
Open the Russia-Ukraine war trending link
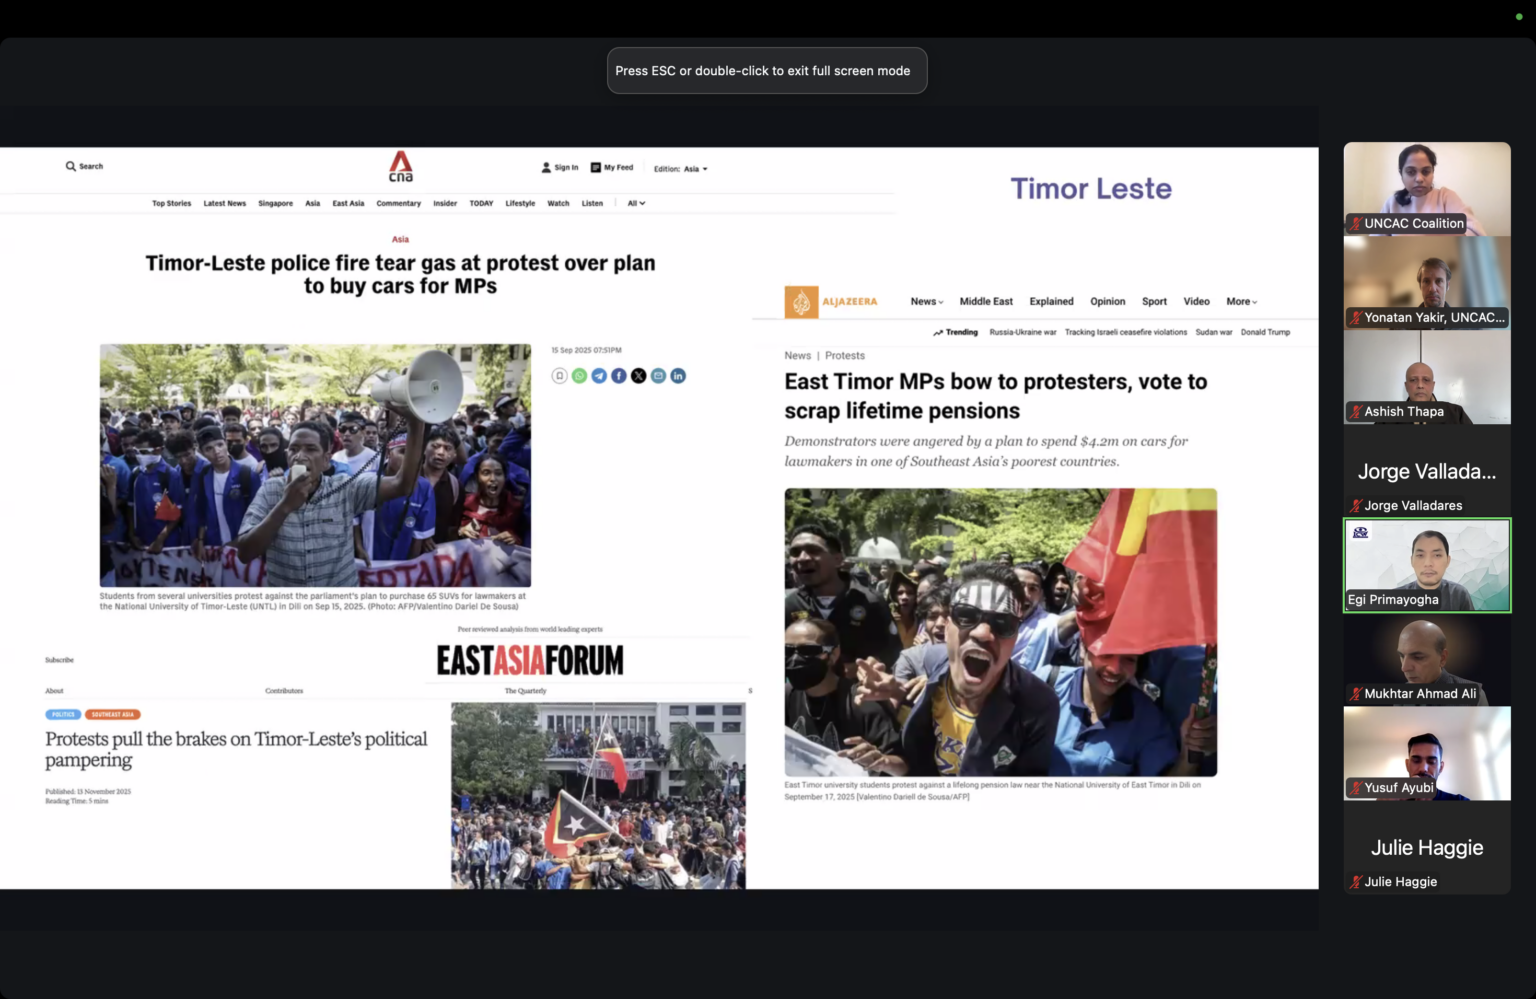[1022, 332]
